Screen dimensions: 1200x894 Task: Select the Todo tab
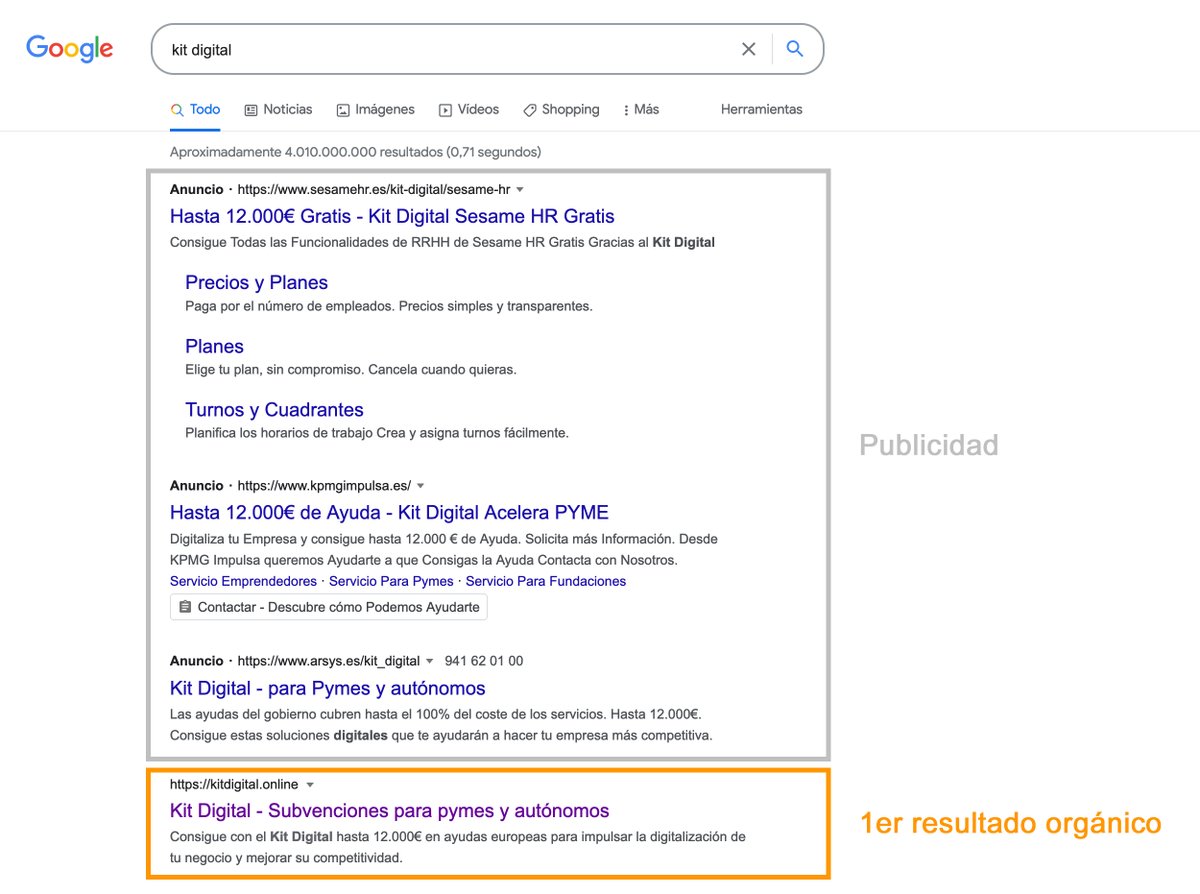pyautogui.click(x=195, y=110)
